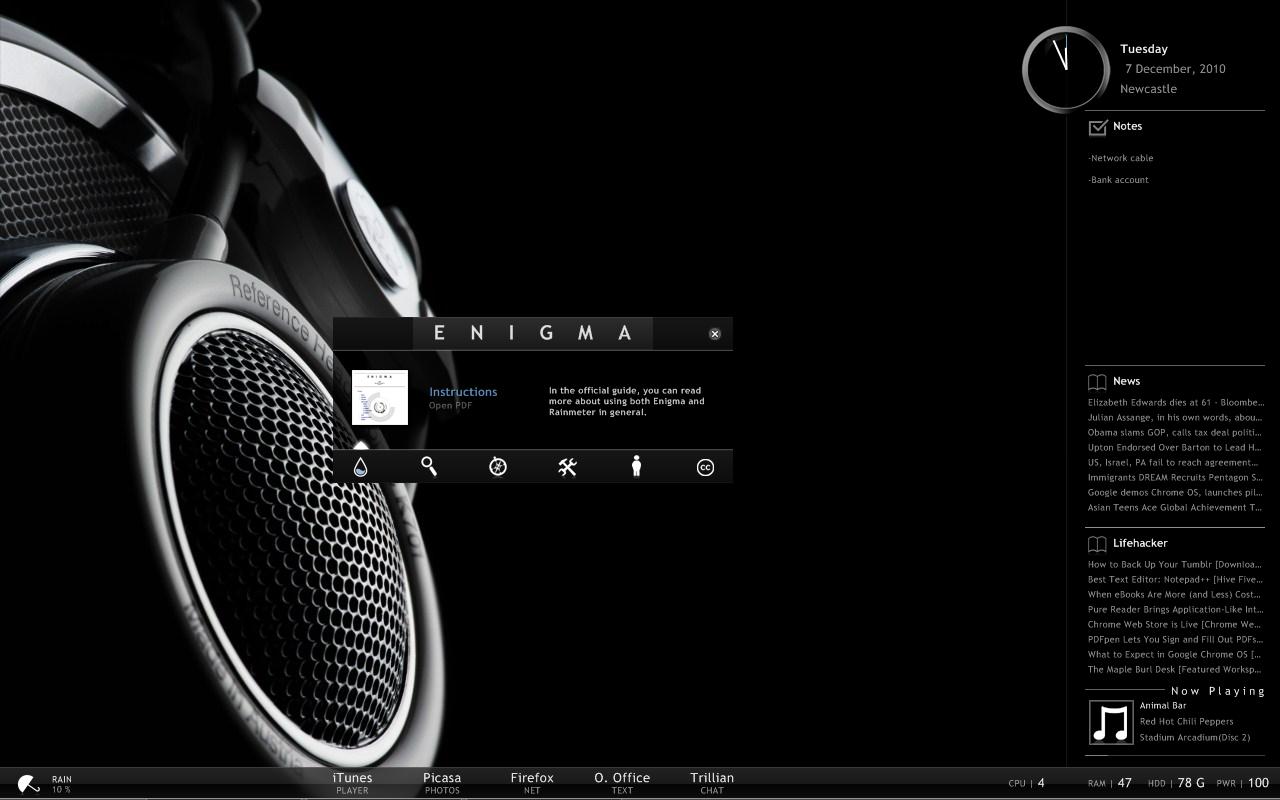The image size is (1280, 800).
Task: Open the Elizabeth Edwards headline in News
Action: (x=1176, y=402)
